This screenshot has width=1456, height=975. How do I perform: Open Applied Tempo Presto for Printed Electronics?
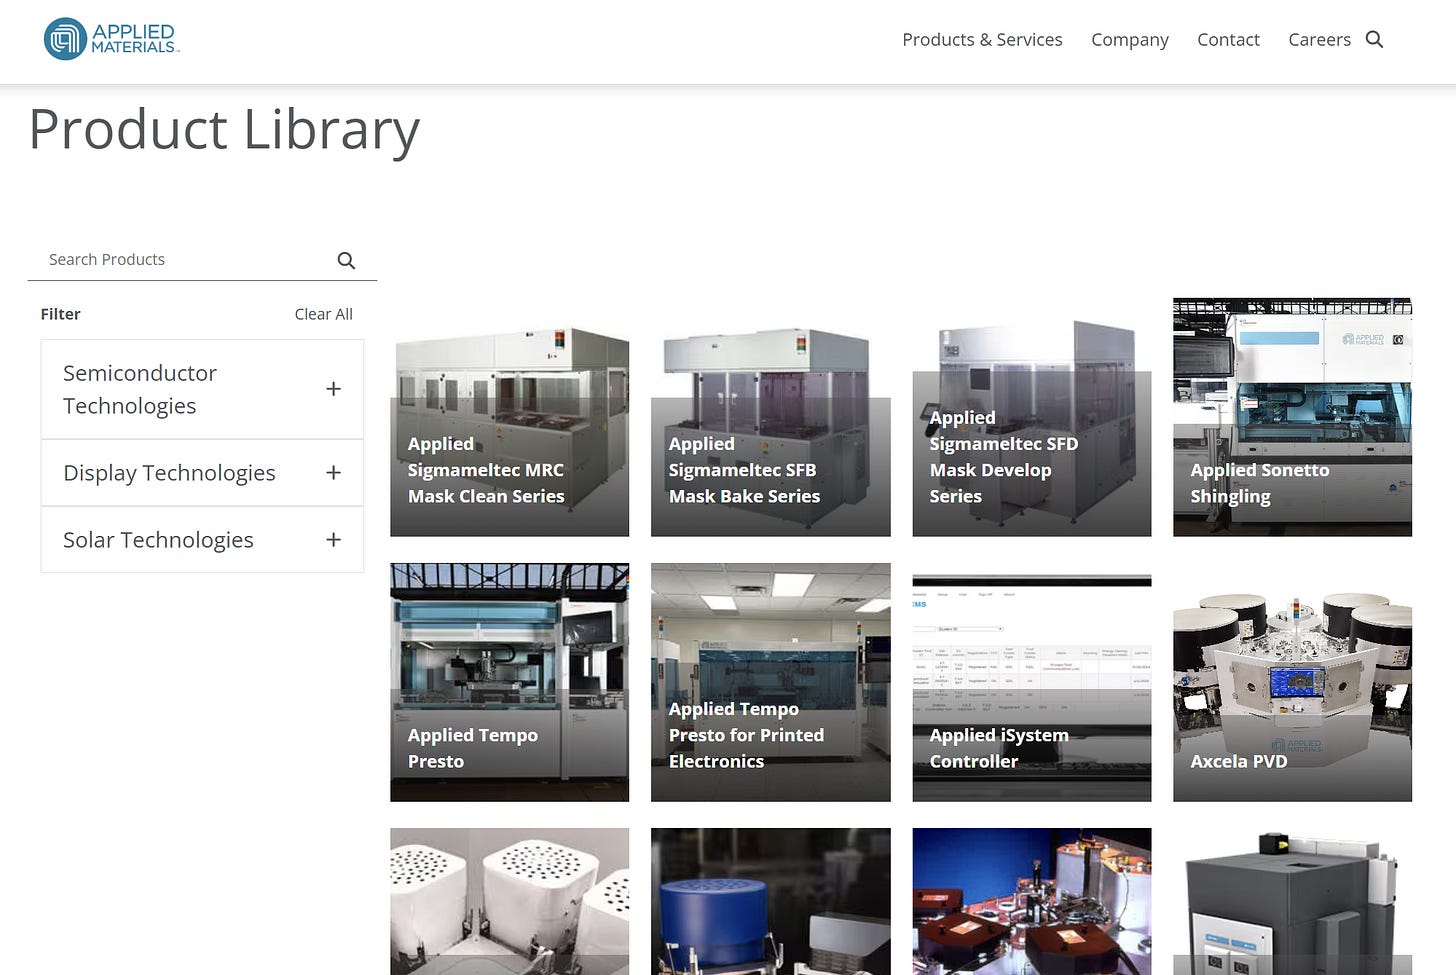click(x=771, y=682)
